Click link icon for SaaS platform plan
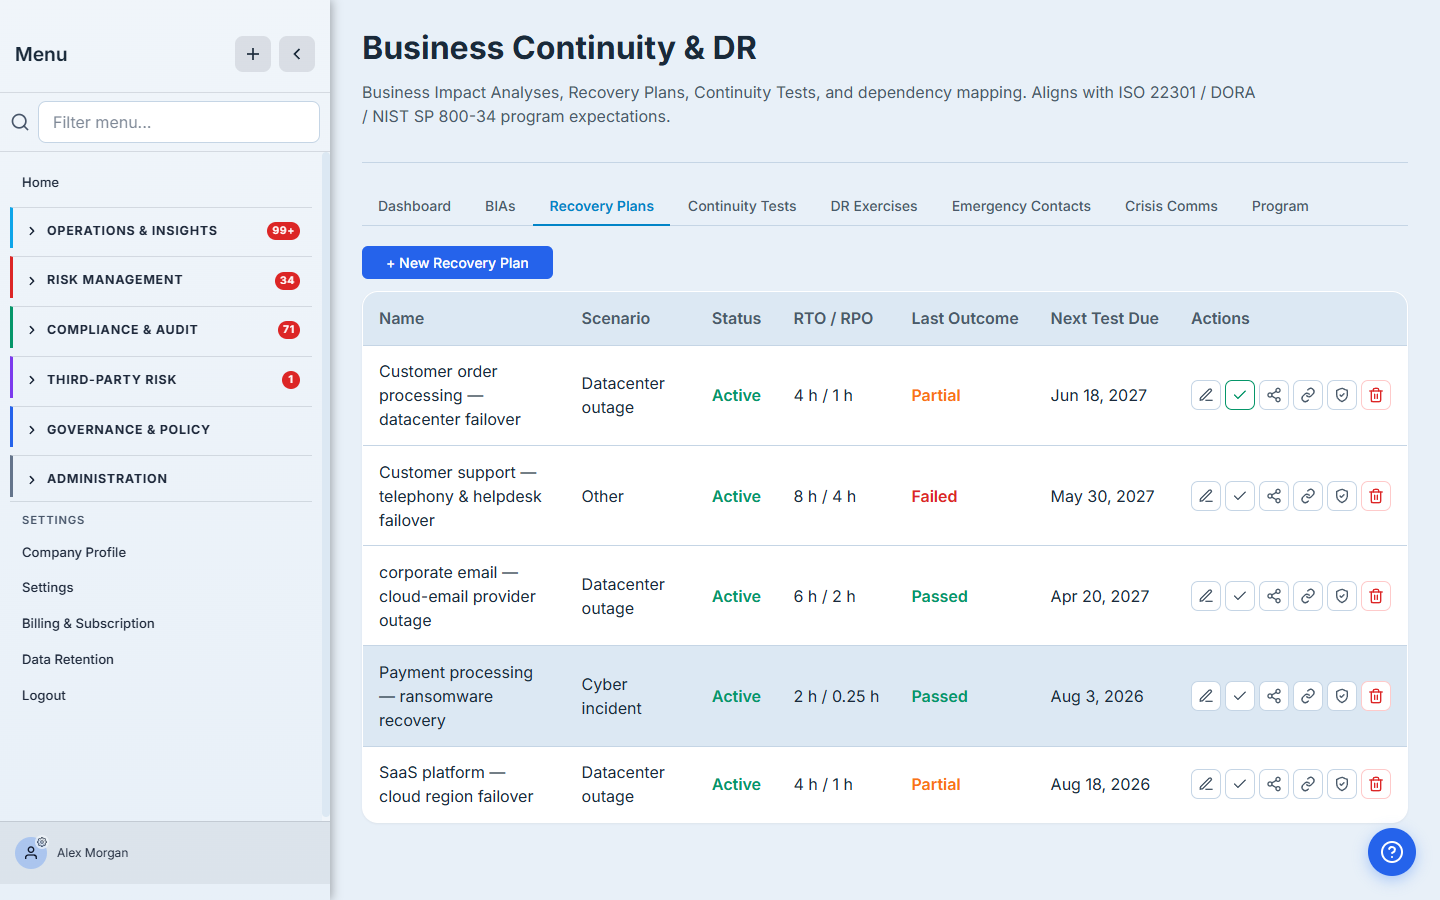1440x900 pixels. (1308, 784)
